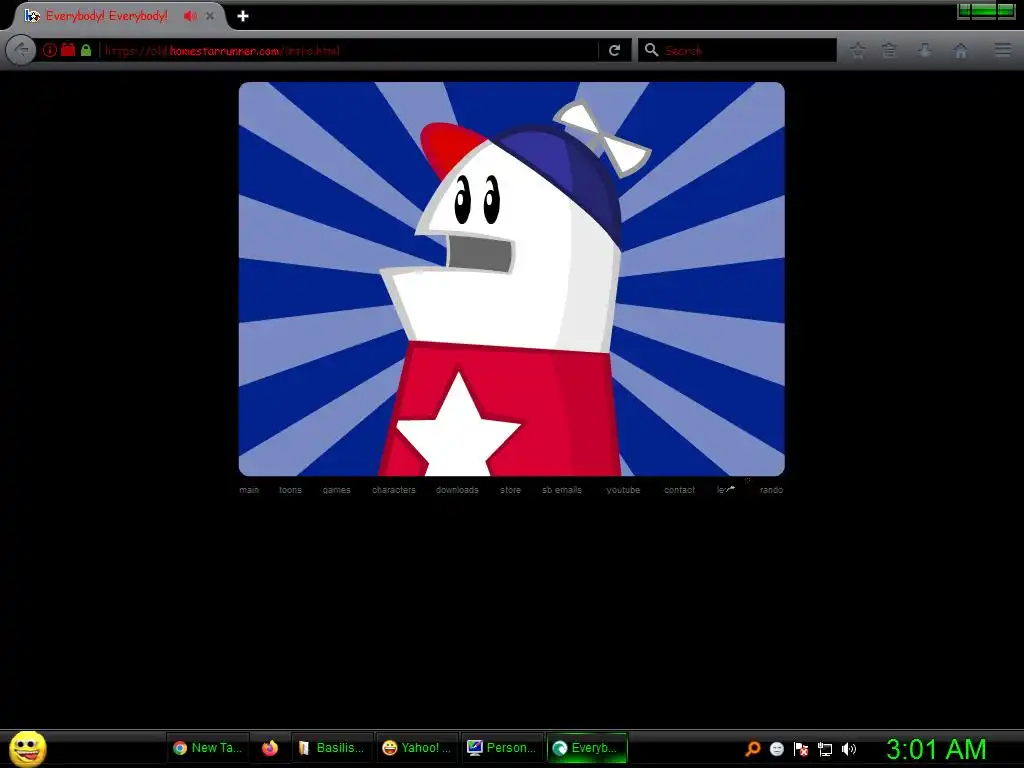
Task: Open a new tab with plus button
Action: point(243,16)
